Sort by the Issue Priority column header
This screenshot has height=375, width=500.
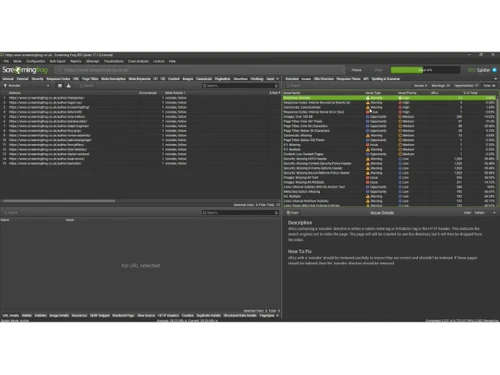point(407,93)
